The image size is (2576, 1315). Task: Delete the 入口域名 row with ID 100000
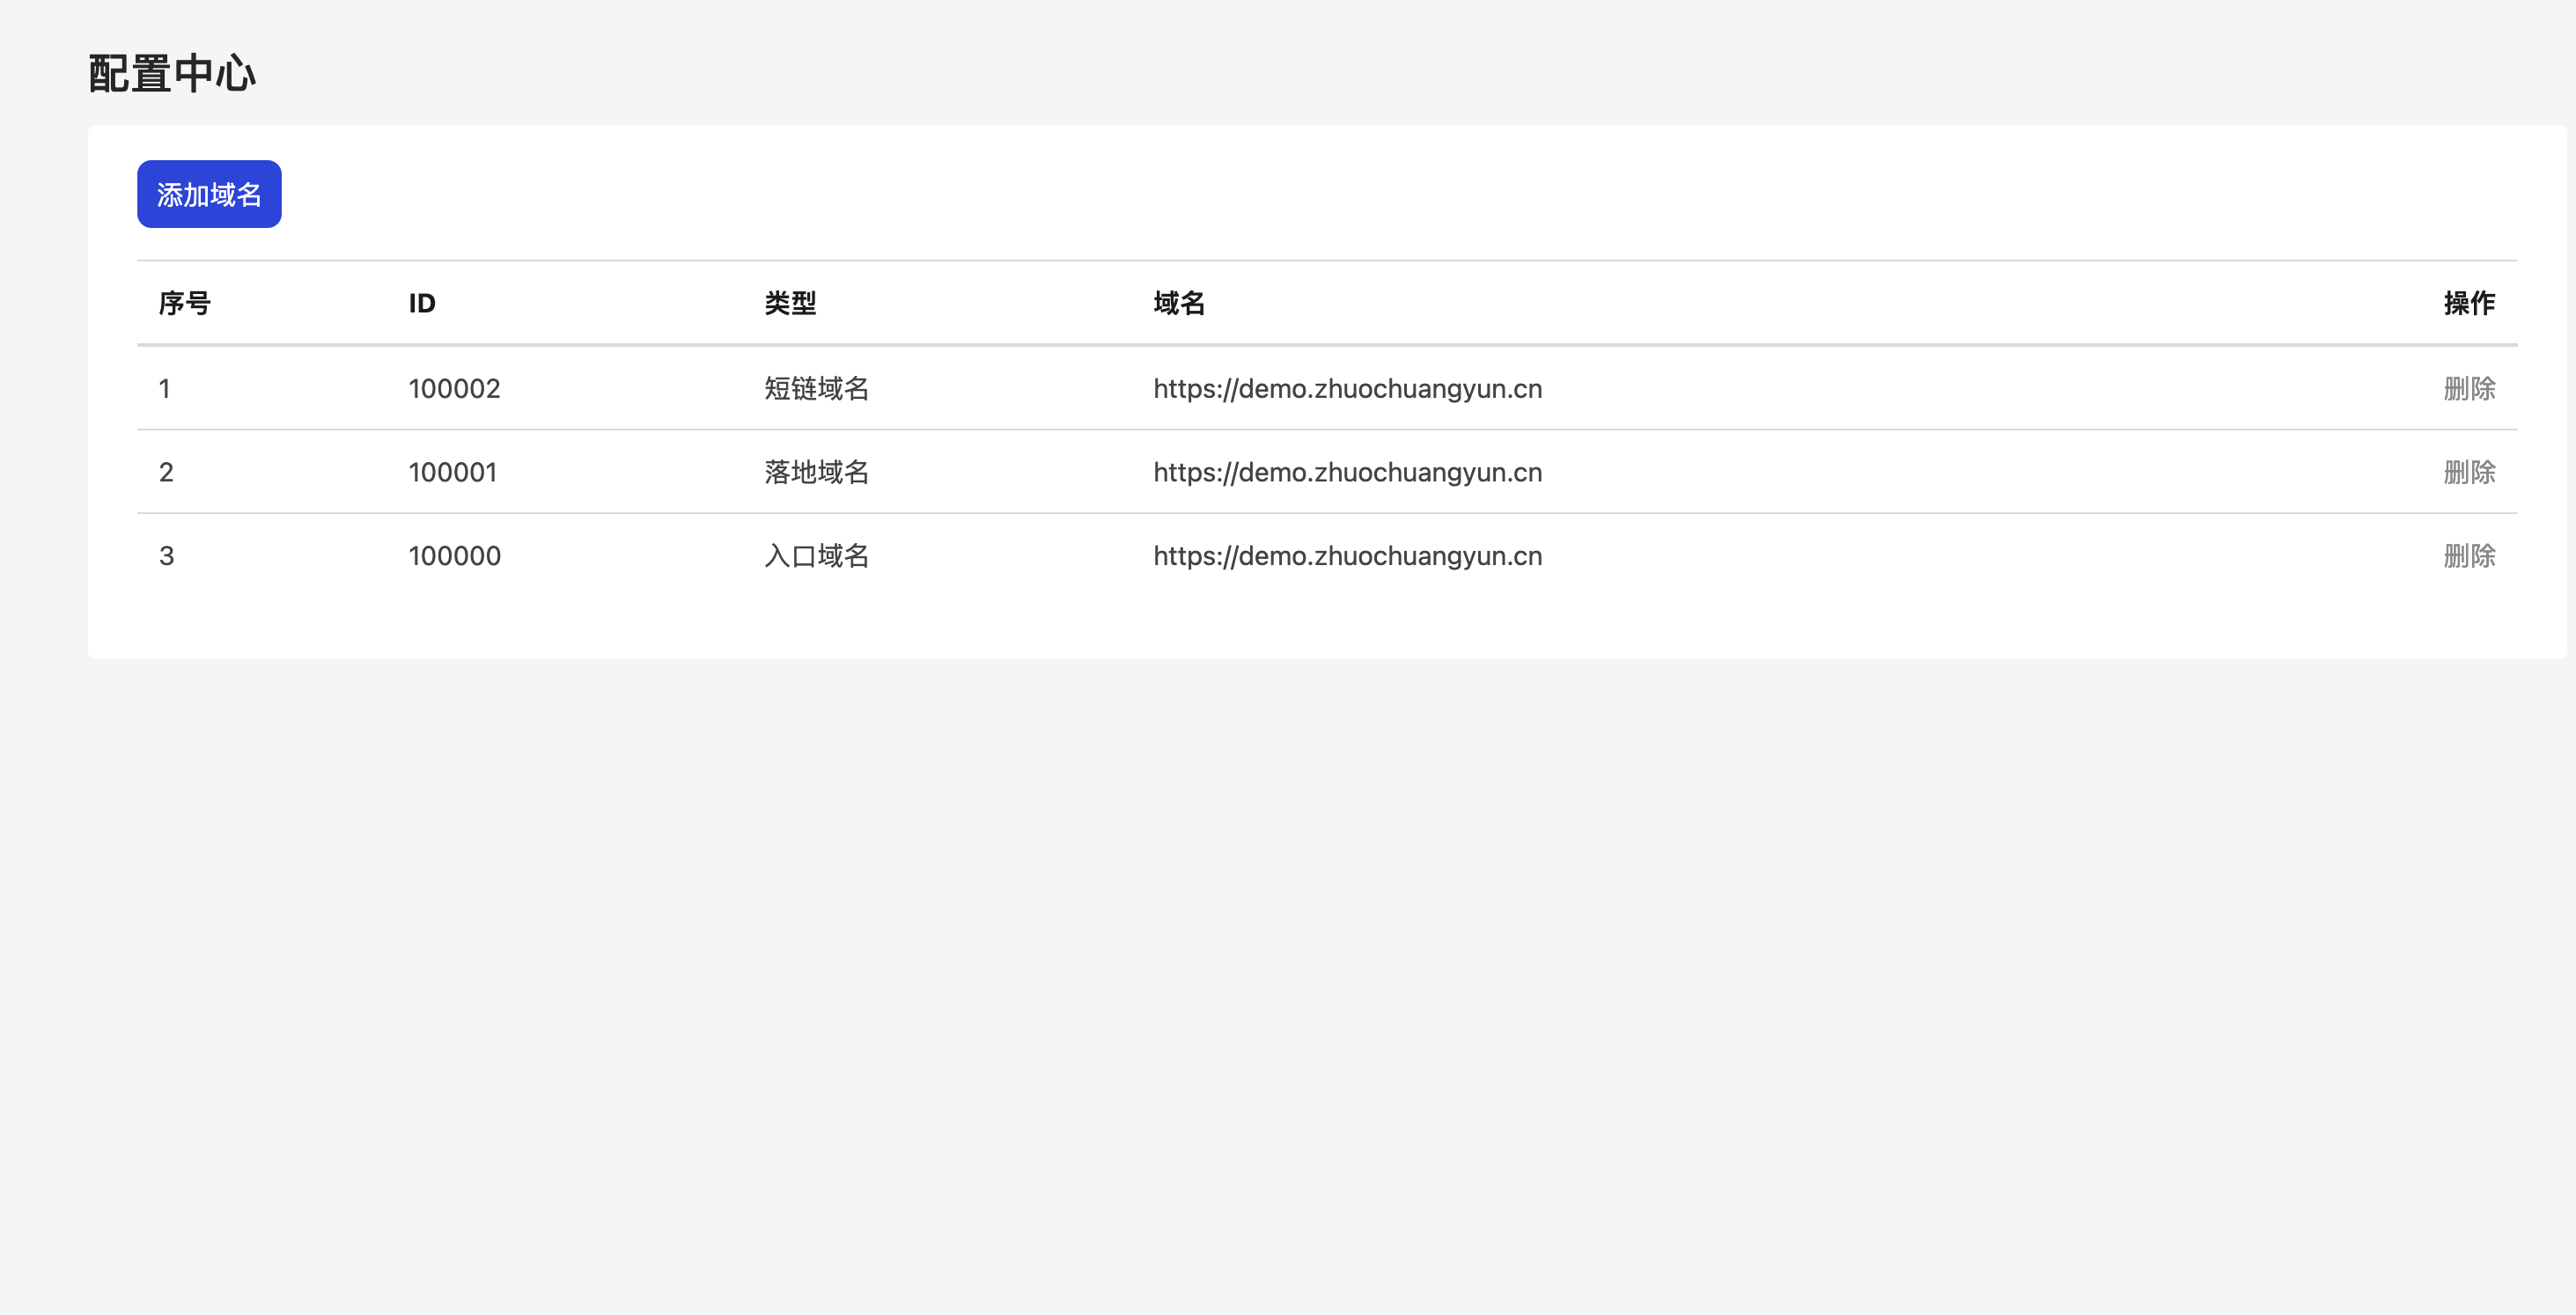[x=2469, y=556]
